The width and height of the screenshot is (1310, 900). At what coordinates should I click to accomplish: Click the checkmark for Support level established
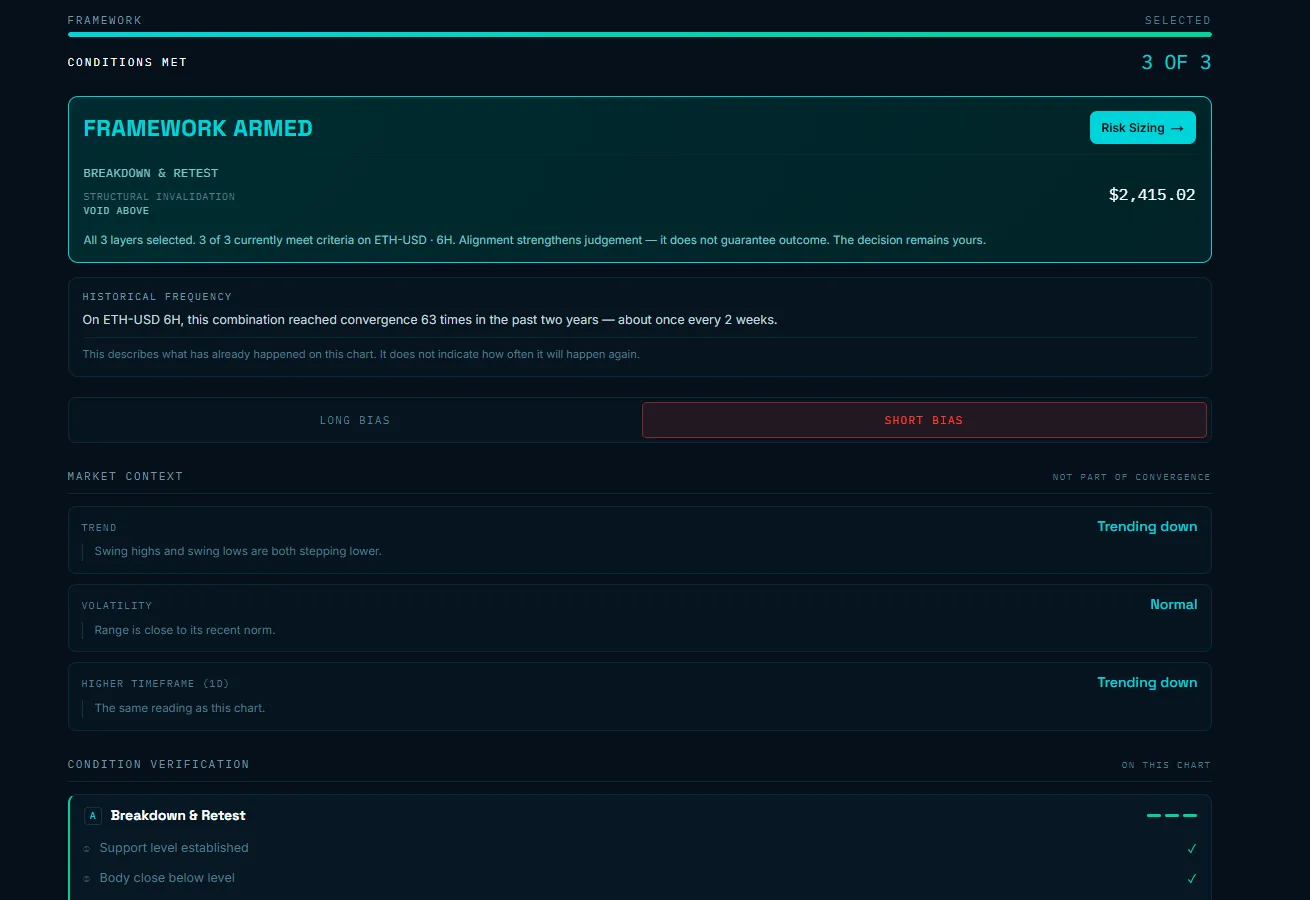pyautogui.click(x=1191, y=849)
